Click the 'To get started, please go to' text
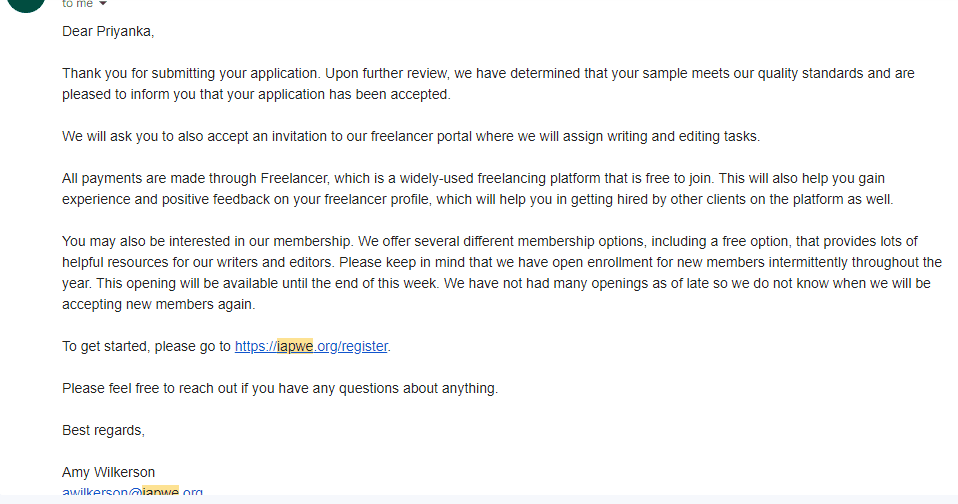 [x=147, y=346]
